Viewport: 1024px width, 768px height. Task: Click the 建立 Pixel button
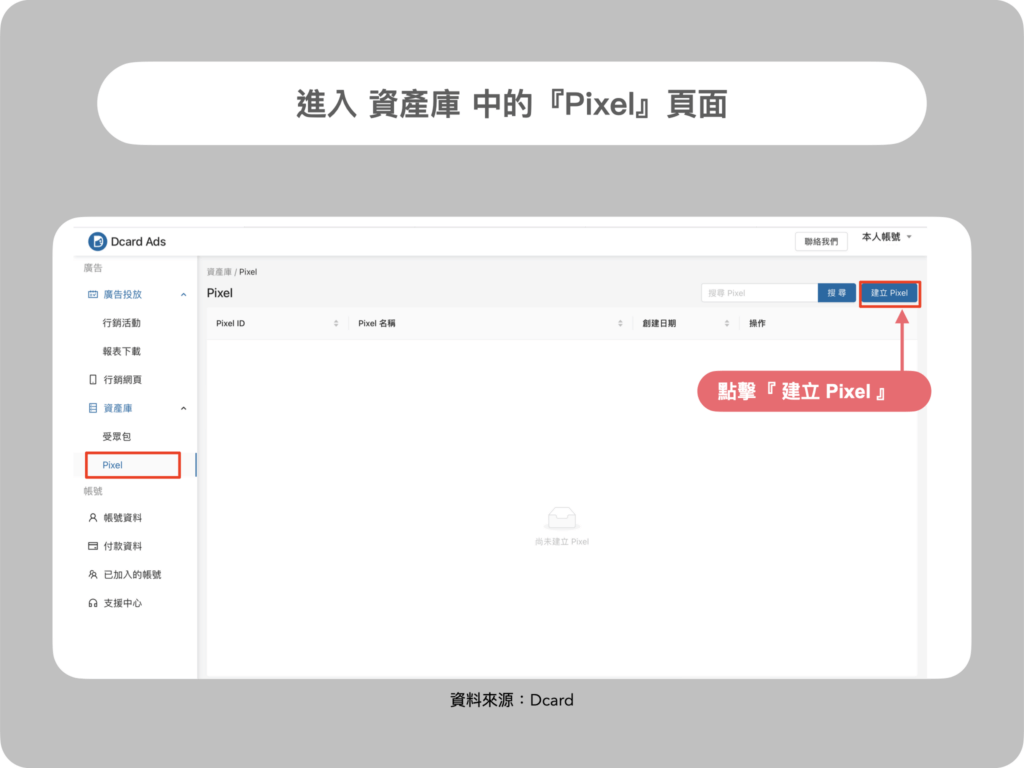(x=889, y=293)
